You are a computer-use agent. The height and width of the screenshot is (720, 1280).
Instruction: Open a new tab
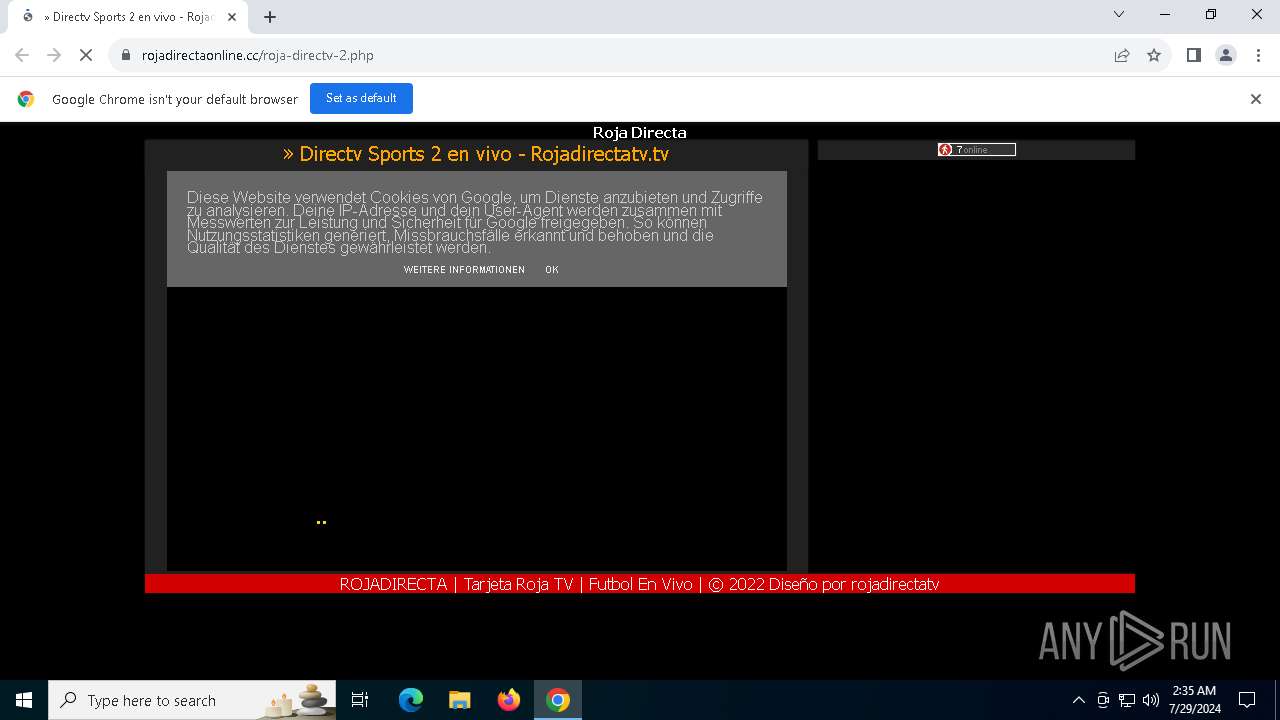(270, 16)
